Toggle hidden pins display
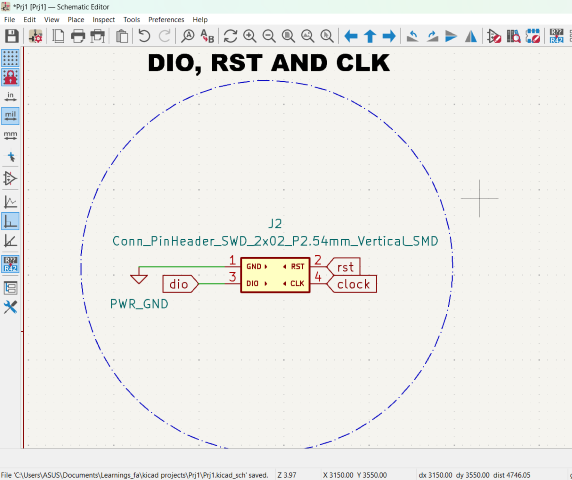 coord(10,179)
